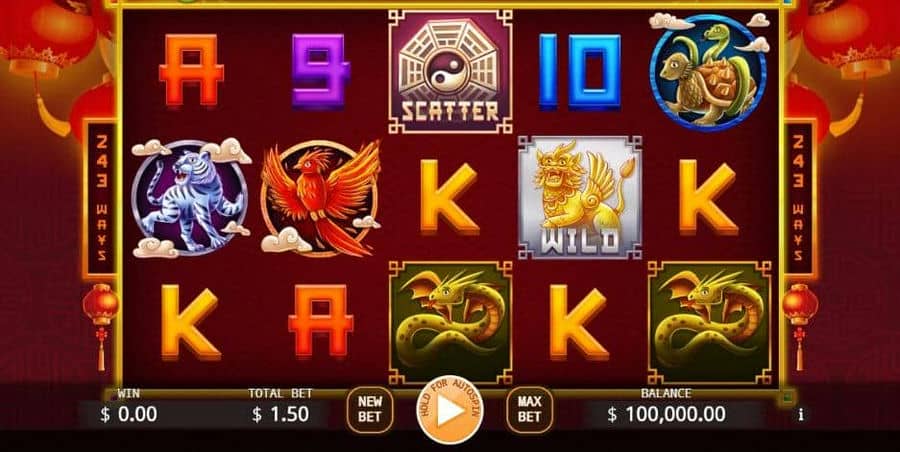Click the win amount $0.00 display
The image size is (900, 452).
128,414
